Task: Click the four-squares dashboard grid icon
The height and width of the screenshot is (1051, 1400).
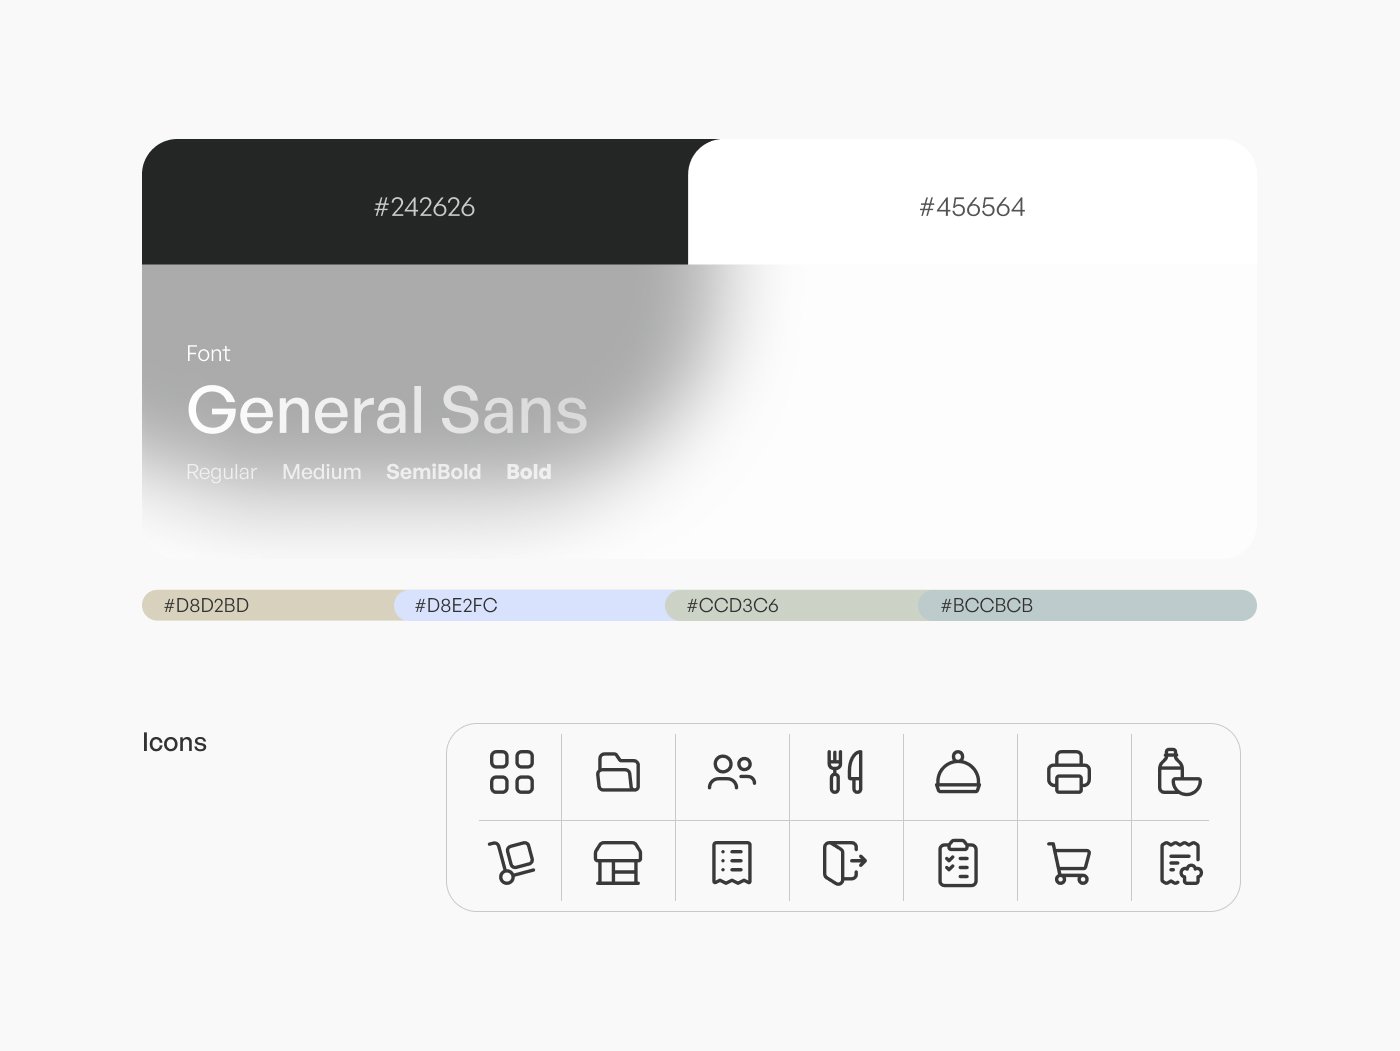Action: click(512, 772)
